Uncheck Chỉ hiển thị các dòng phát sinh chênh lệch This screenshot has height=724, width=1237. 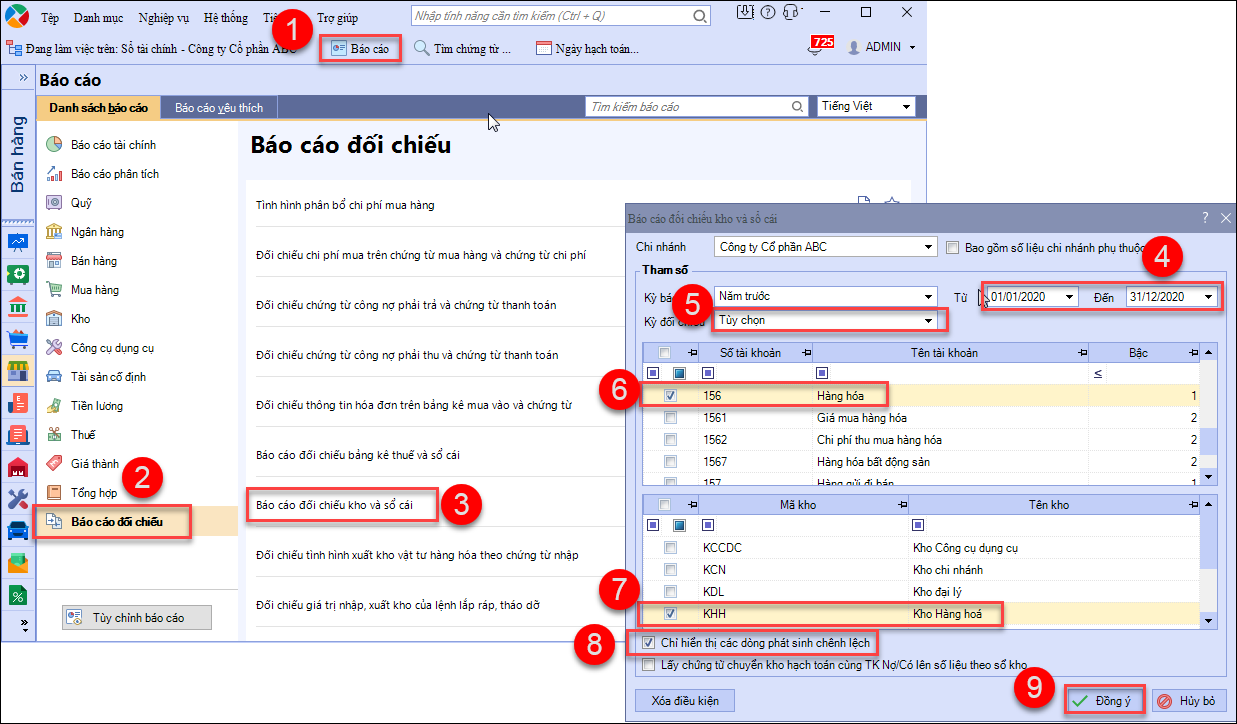click(649, 642)
